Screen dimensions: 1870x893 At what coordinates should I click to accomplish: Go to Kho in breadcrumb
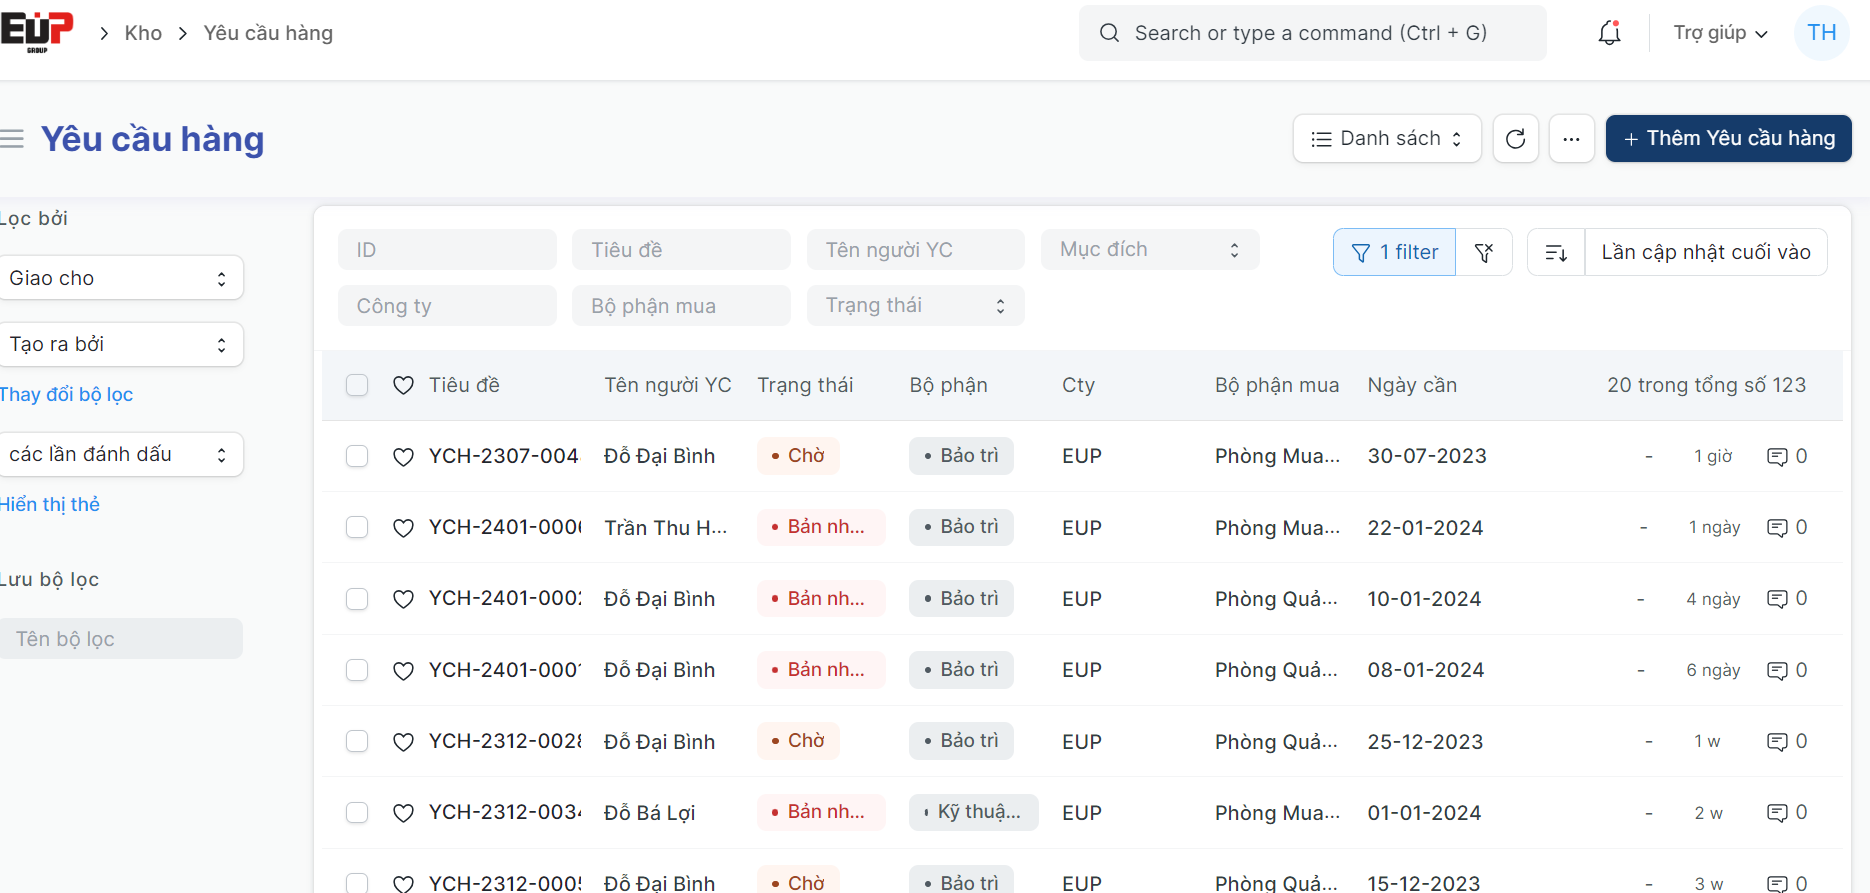[x=143, y=33]
